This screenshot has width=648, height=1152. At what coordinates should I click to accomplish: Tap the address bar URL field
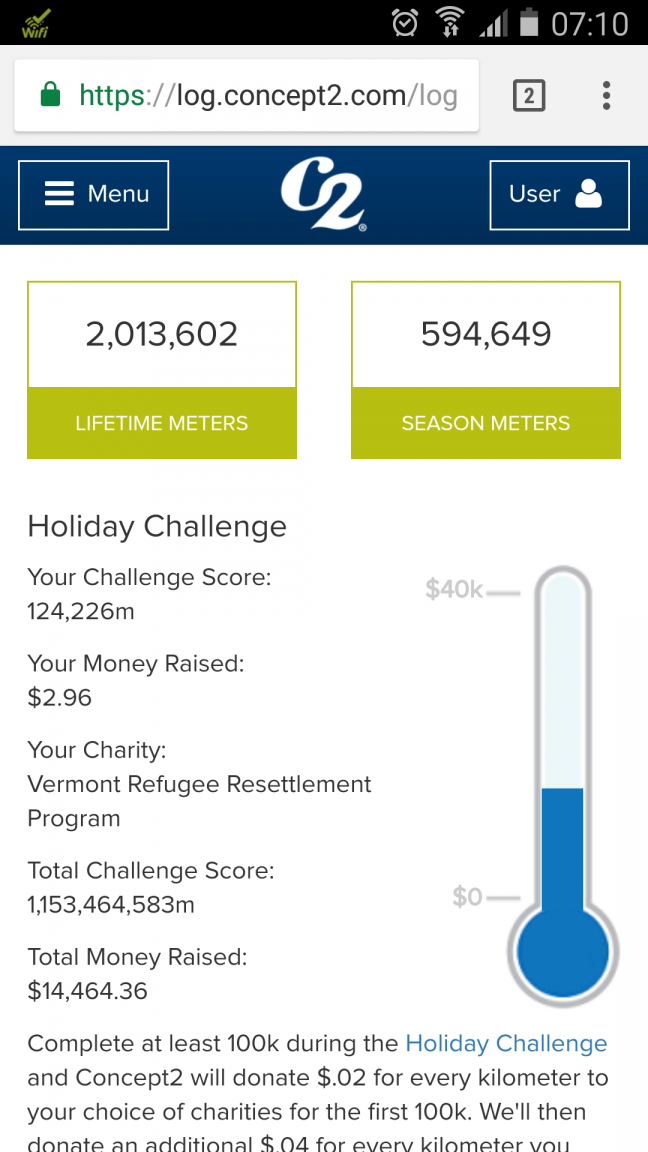pyautogui.click(x=247, y=96)
